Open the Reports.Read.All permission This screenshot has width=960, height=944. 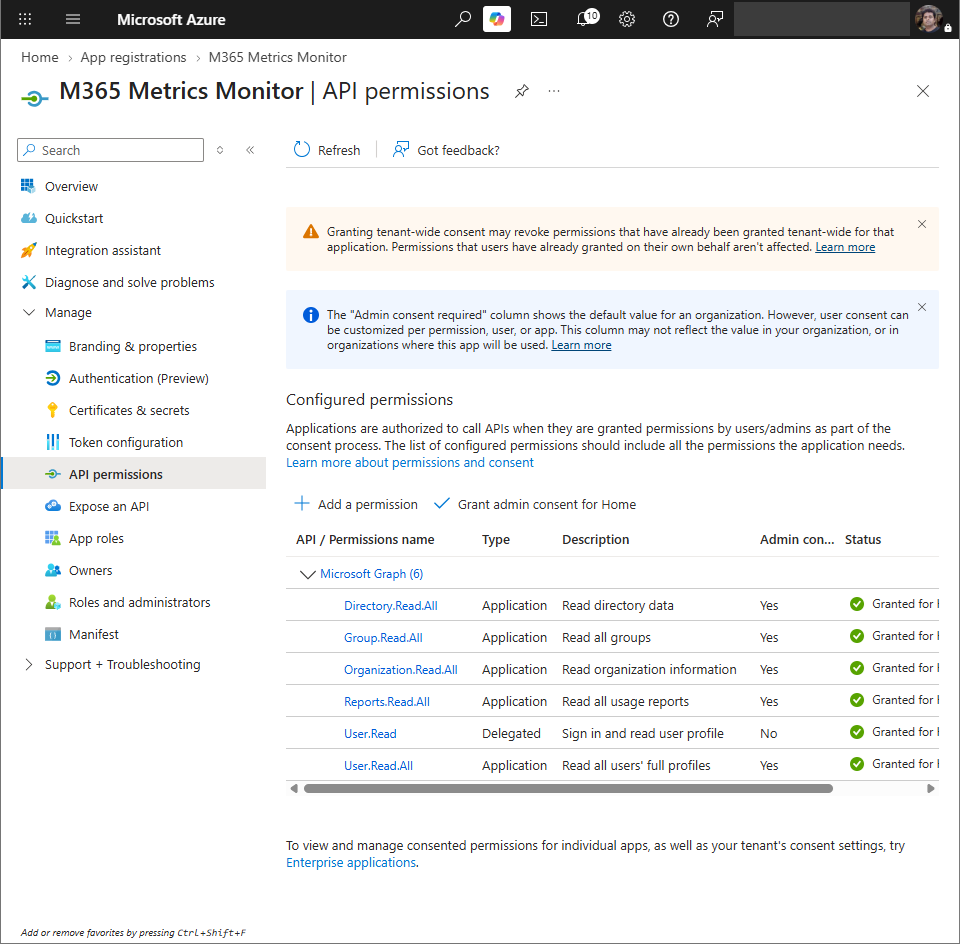[x=386, y=702]
